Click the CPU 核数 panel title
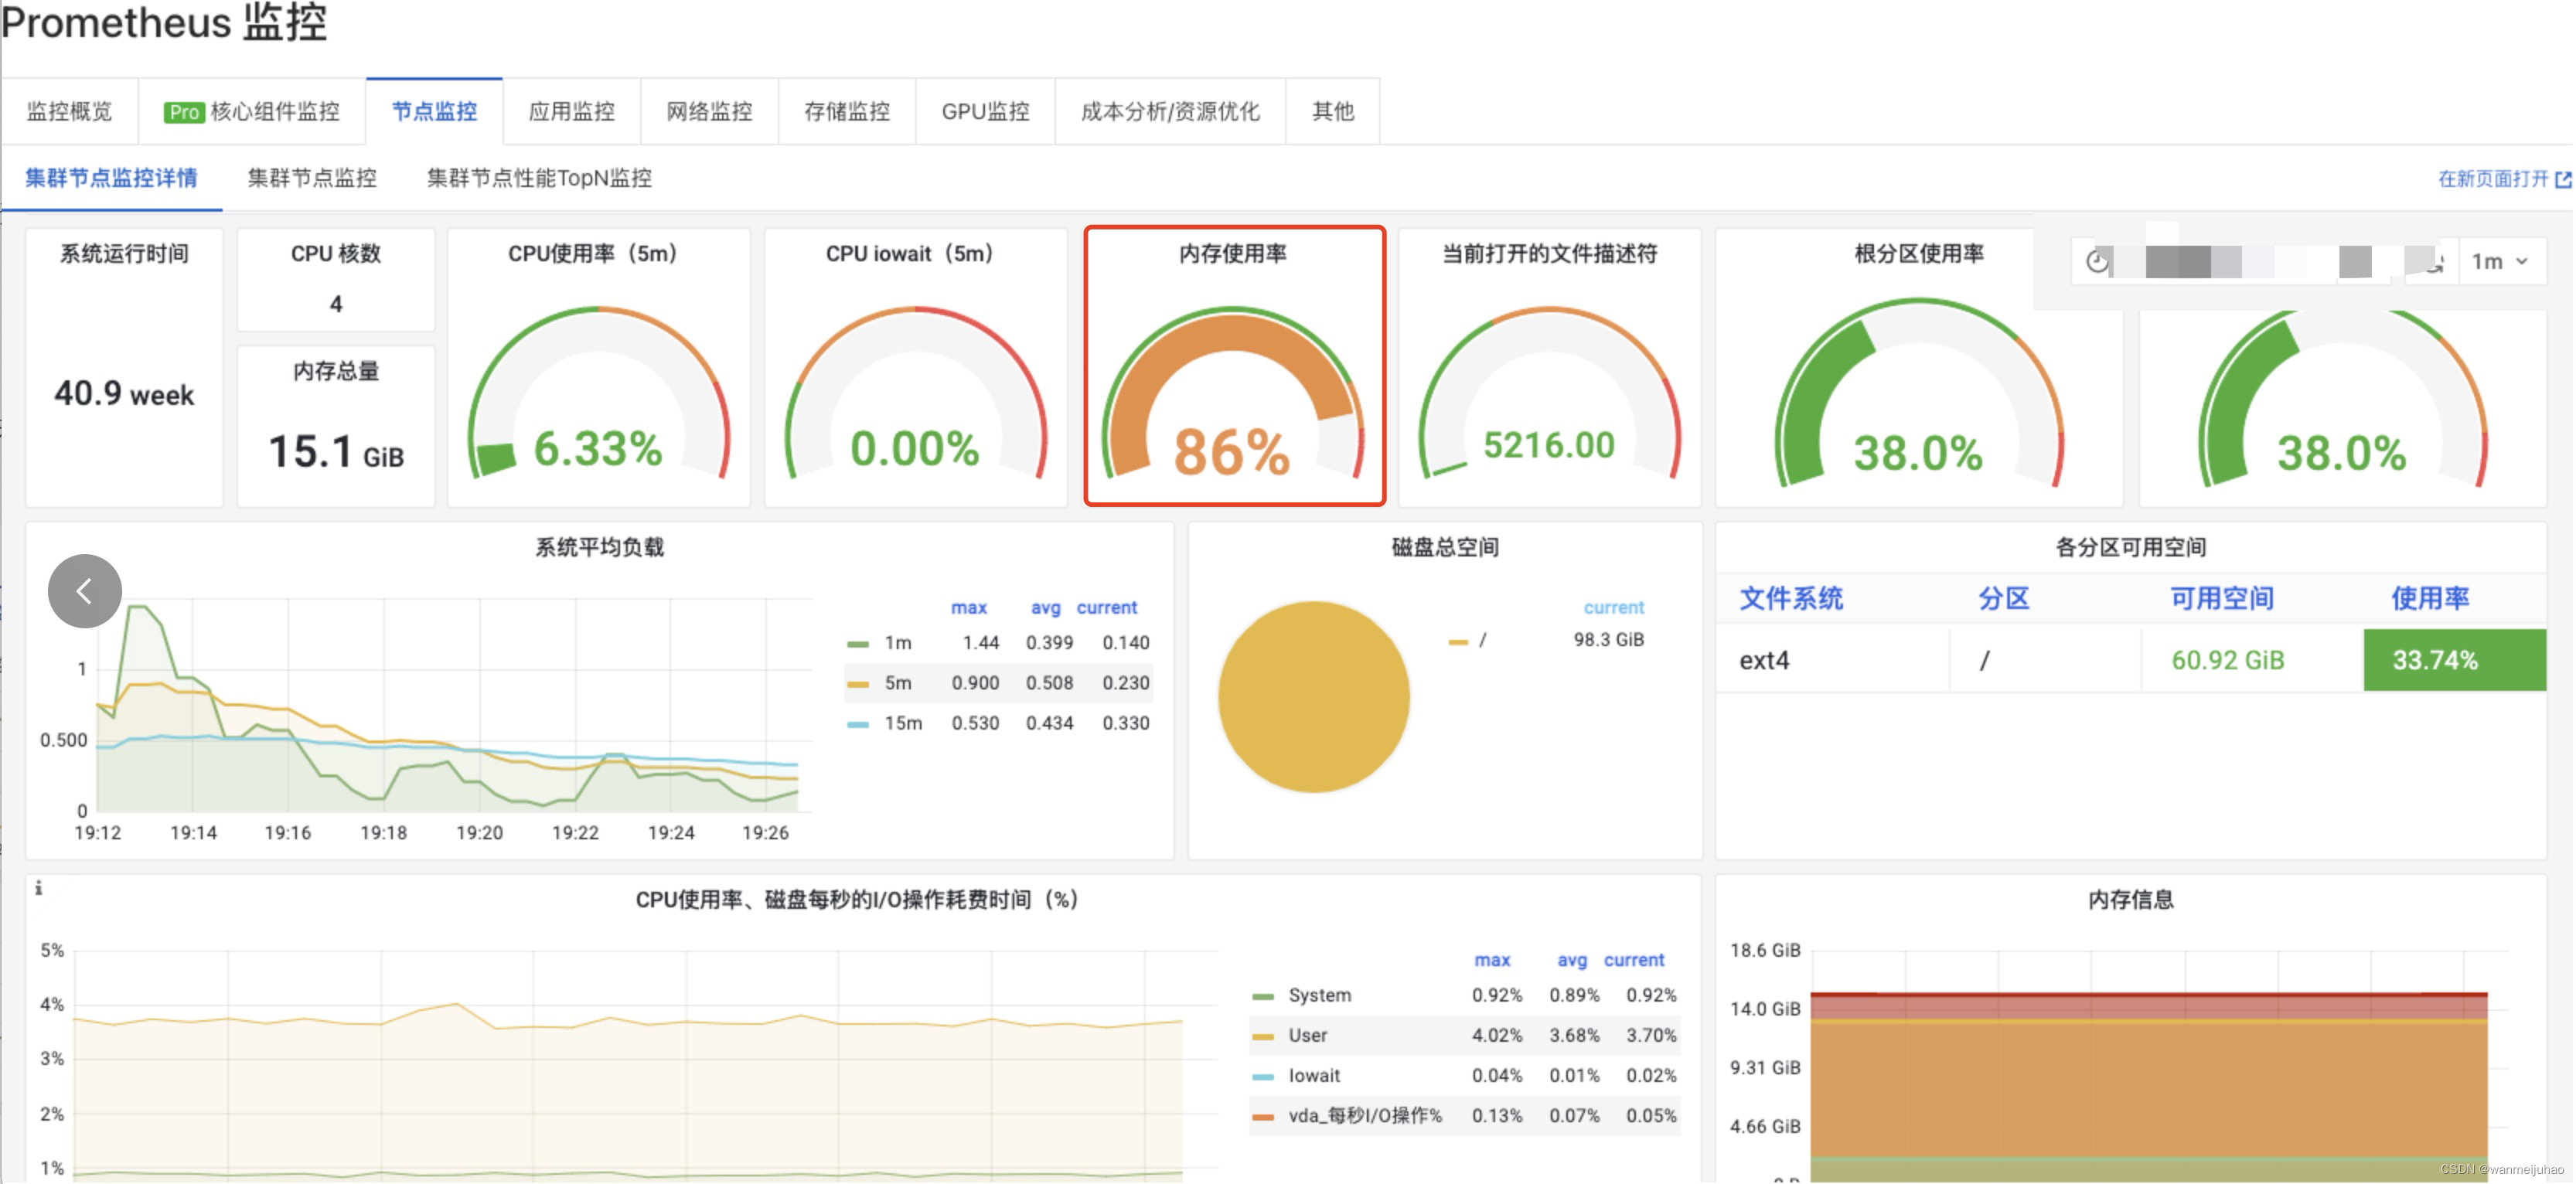The height and width of the screenshot is (1184, 2576). [x=336, y=254]
